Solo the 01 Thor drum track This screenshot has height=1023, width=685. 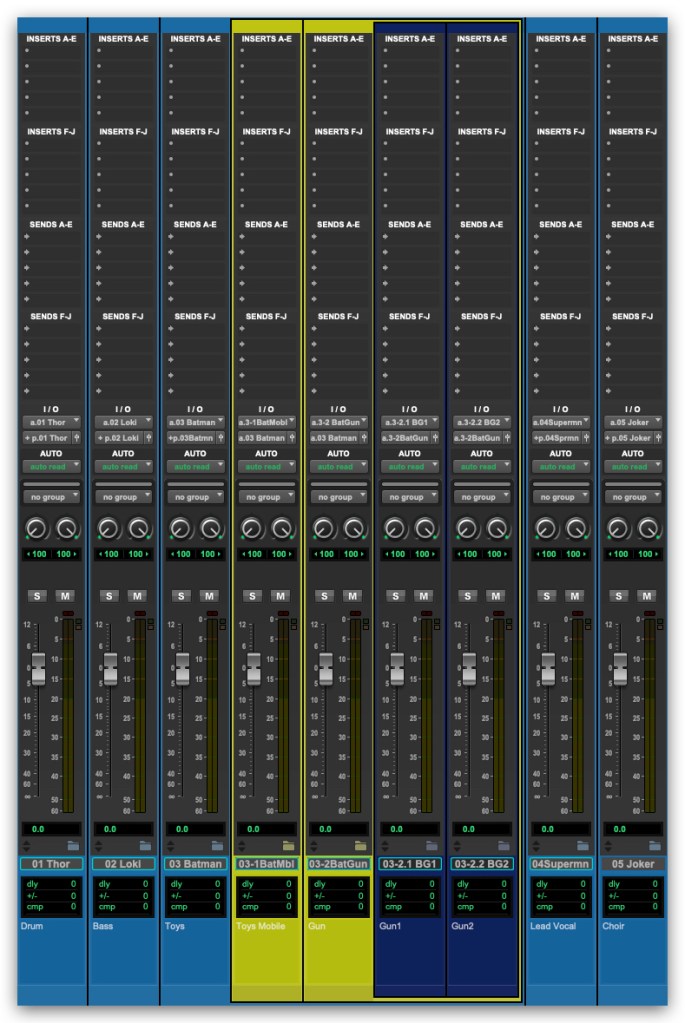point(38,596)
